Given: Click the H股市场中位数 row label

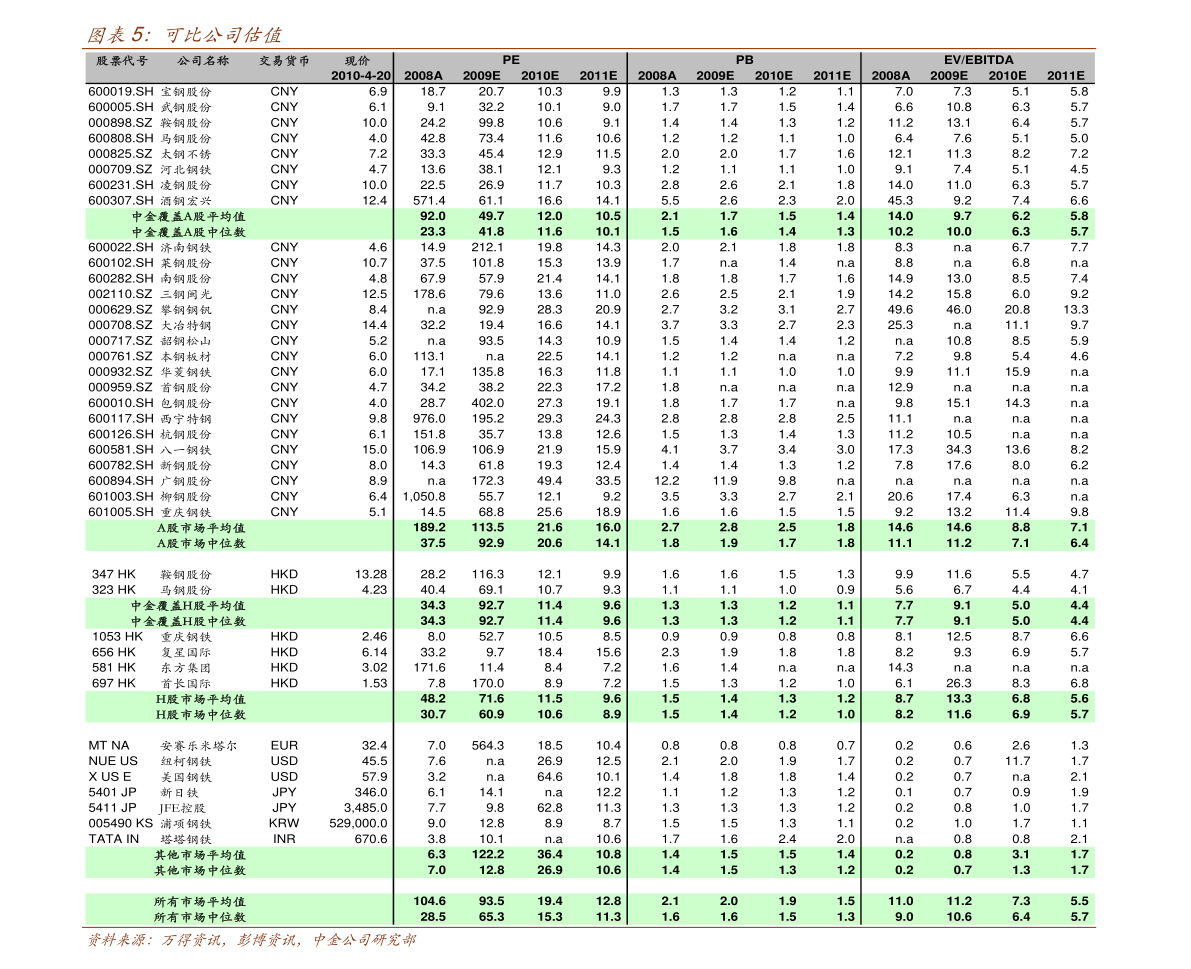Looking at the screenshot, I should pos(201,715).
